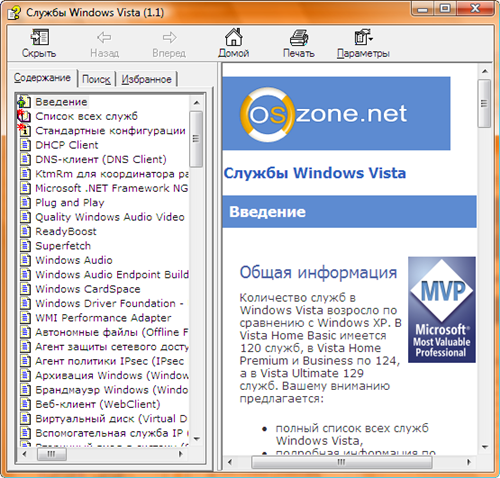Click the contents tree vertical scrollbar thumb
This screenshot has height=478, width=500.
point(196,139)
